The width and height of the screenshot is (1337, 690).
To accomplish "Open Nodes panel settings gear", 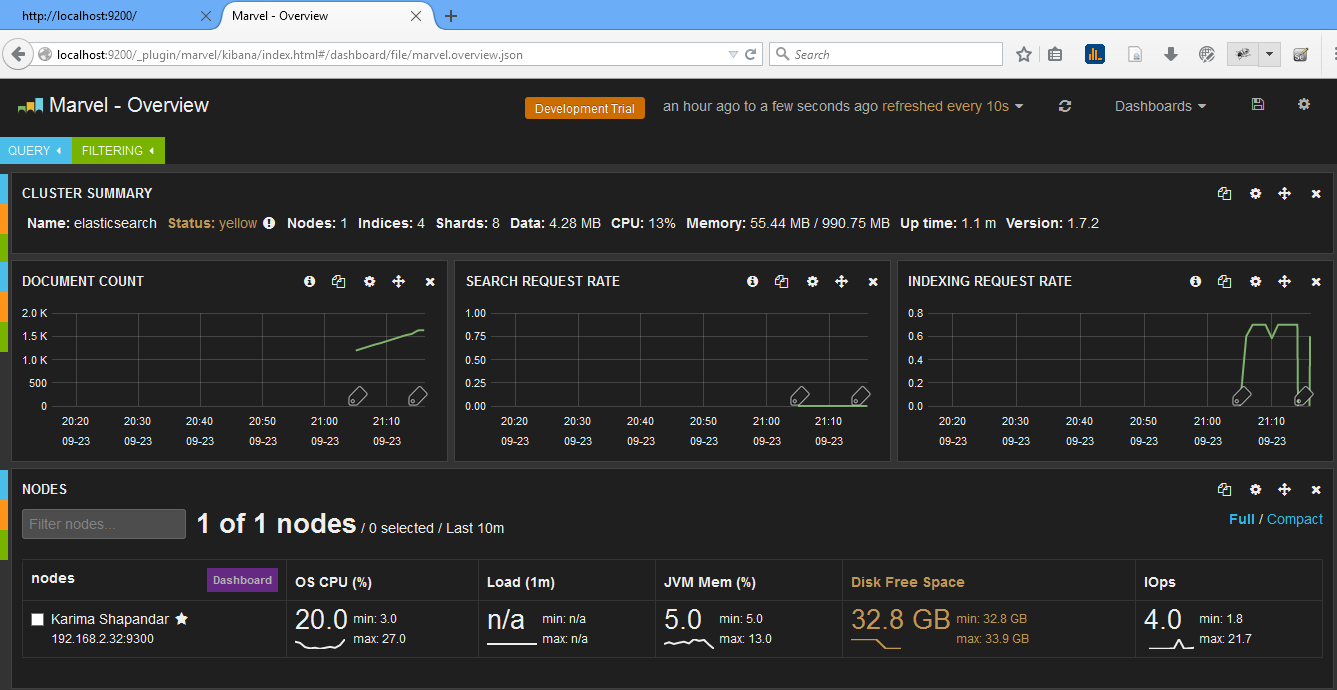I will [x=1255, y=490].
